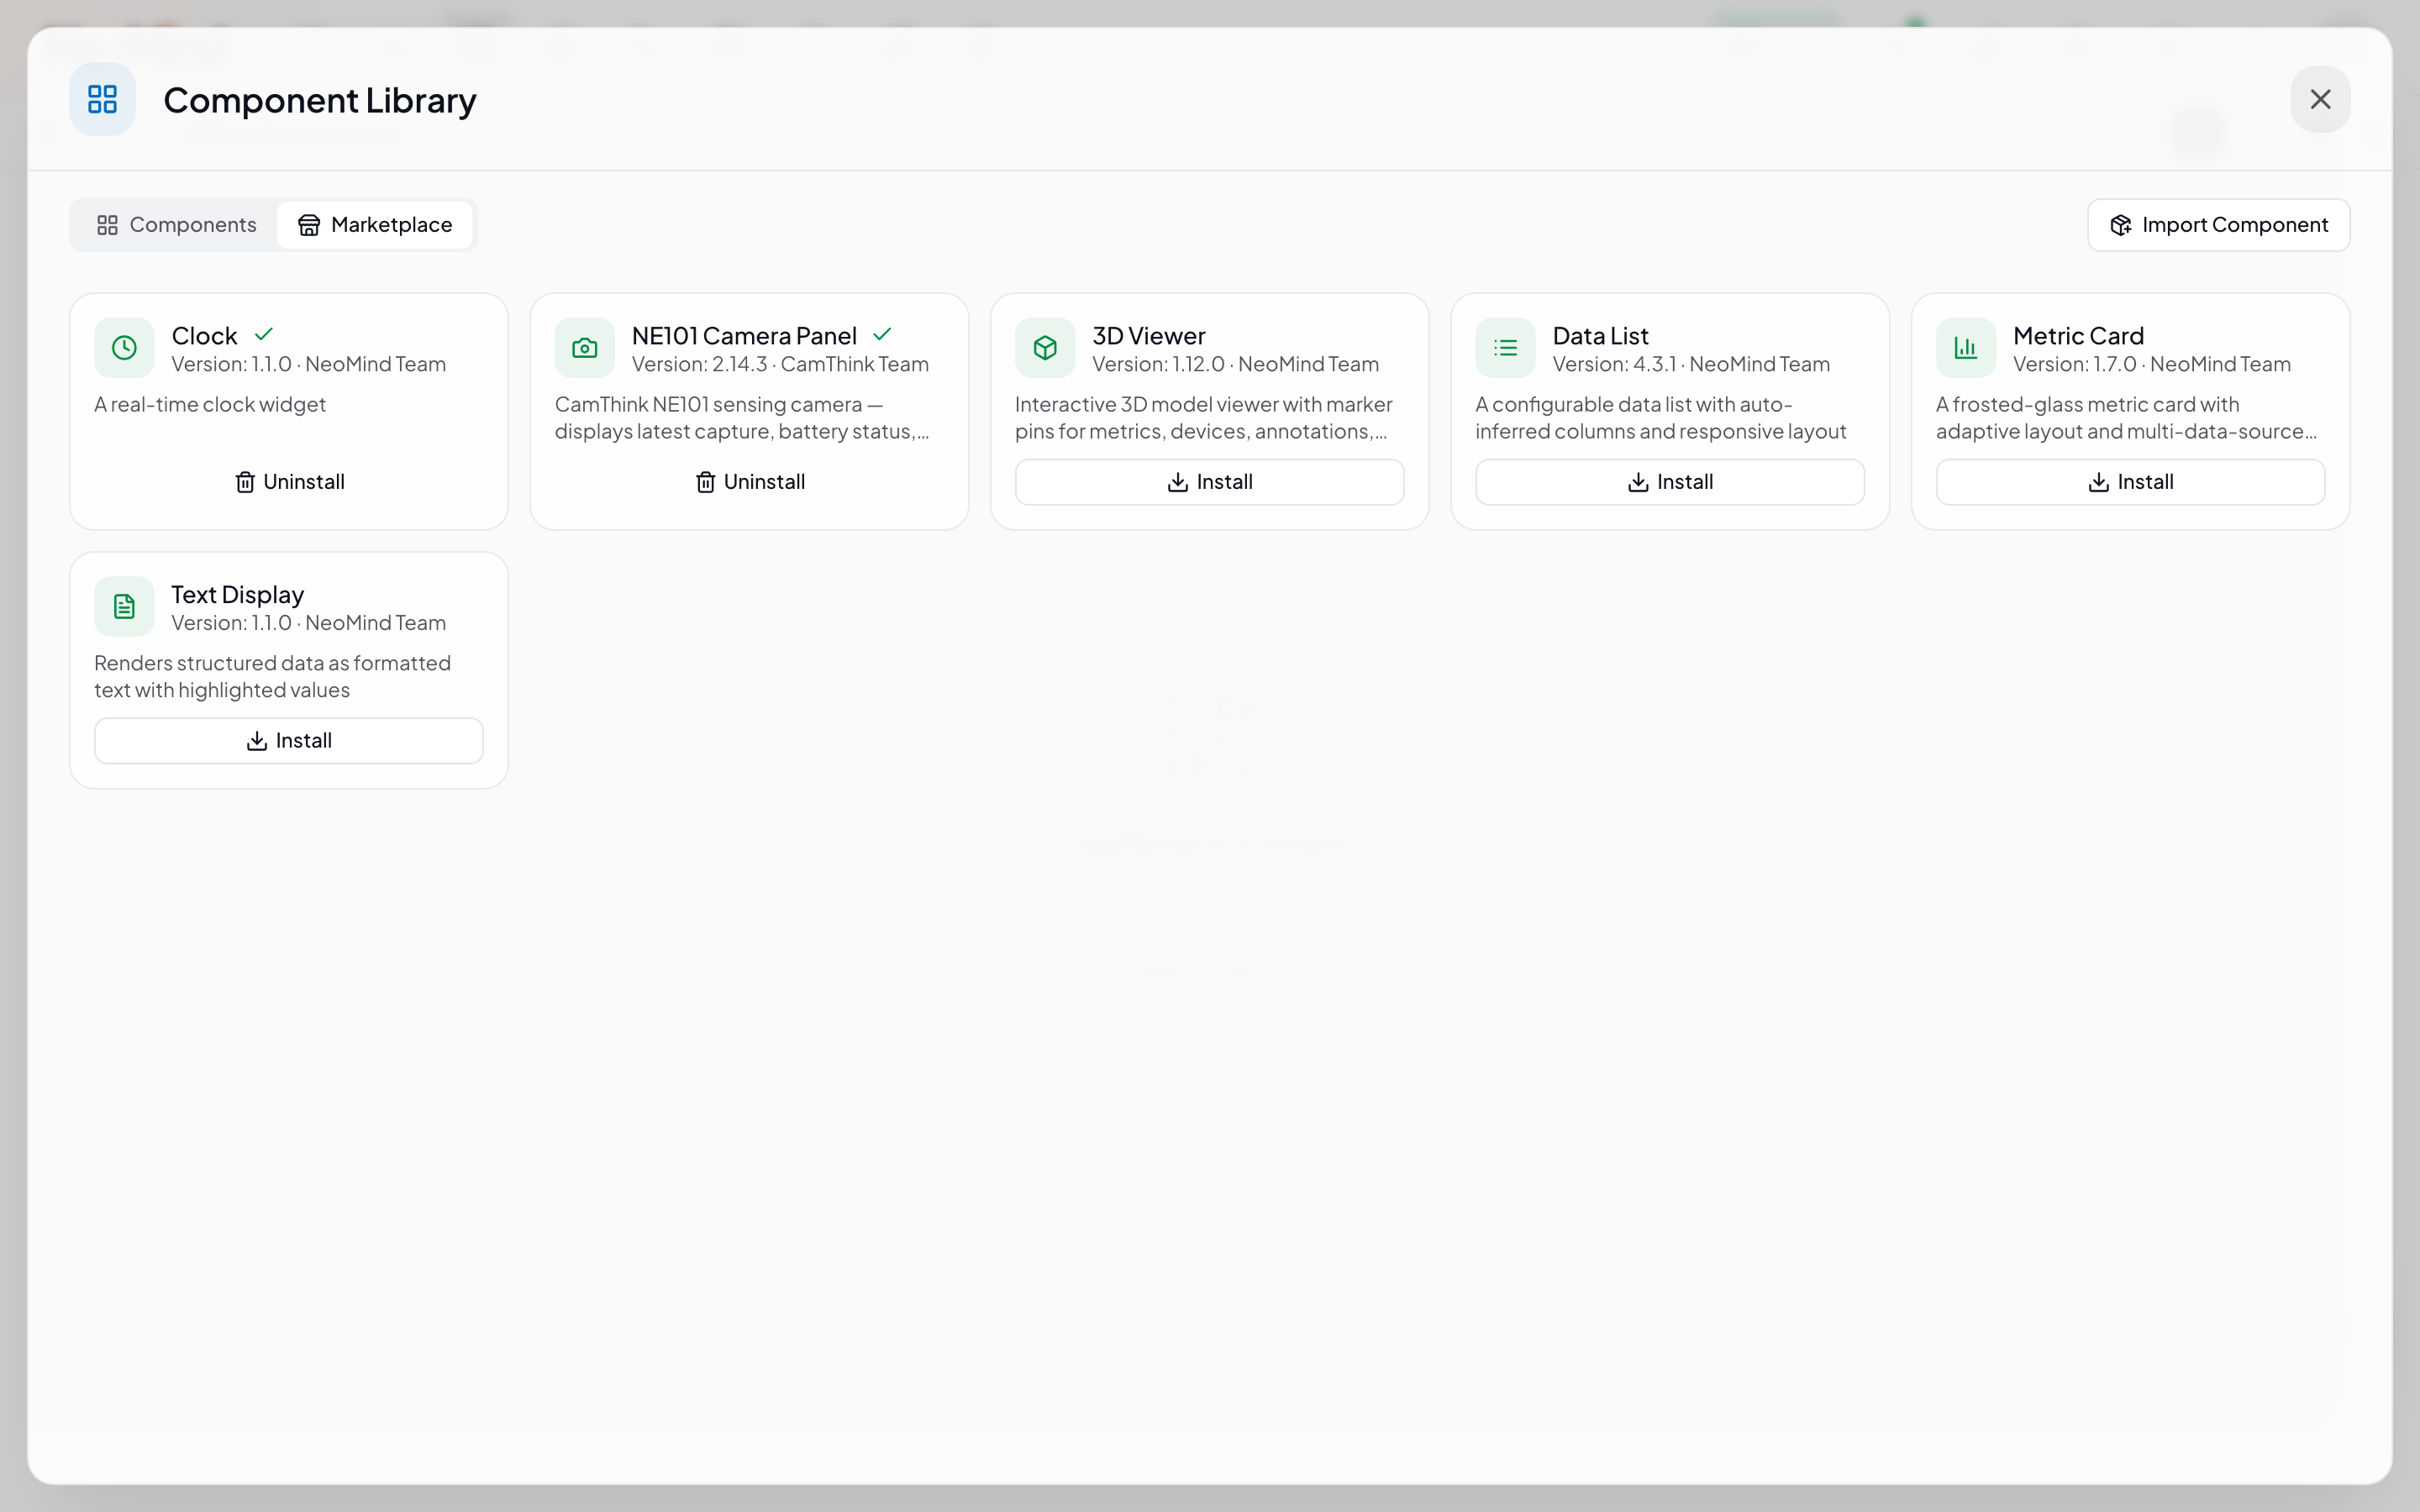Install the 3D Viewer component
The height and width of the screenshot is (1512, 2420).
click(x=1209, y=482)
